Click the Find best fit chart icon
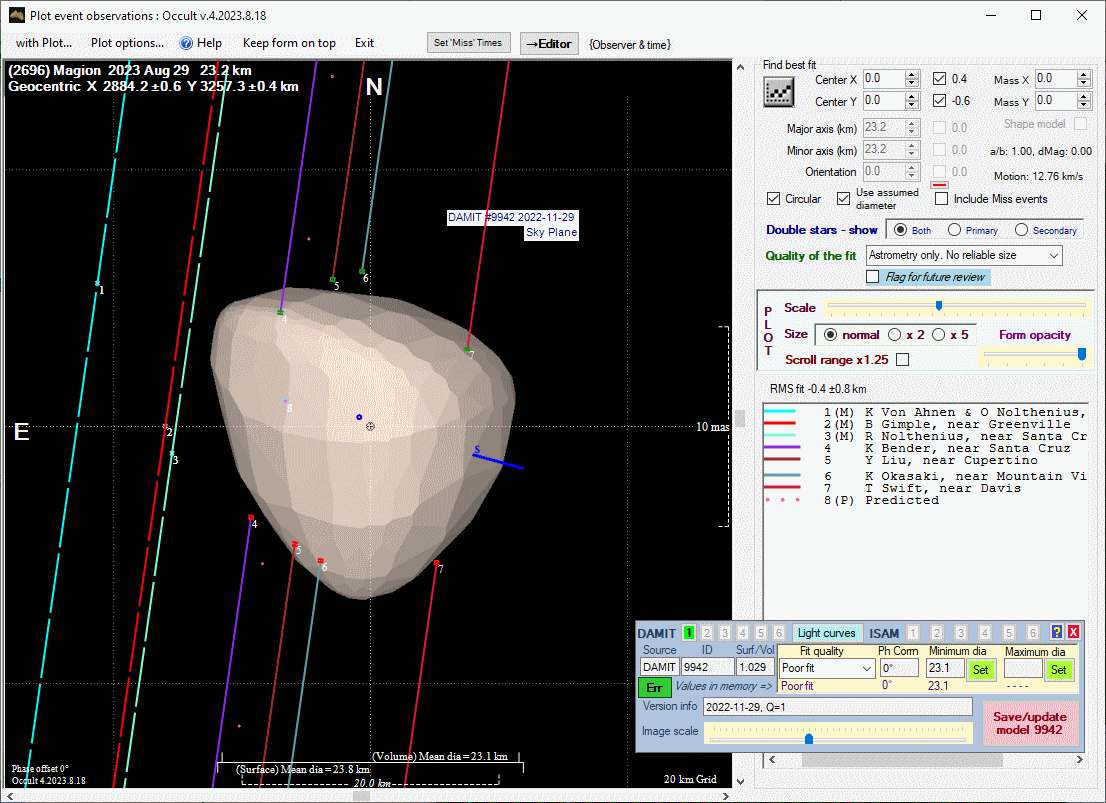Screen dimensions: 1106x803 (778, 92)
